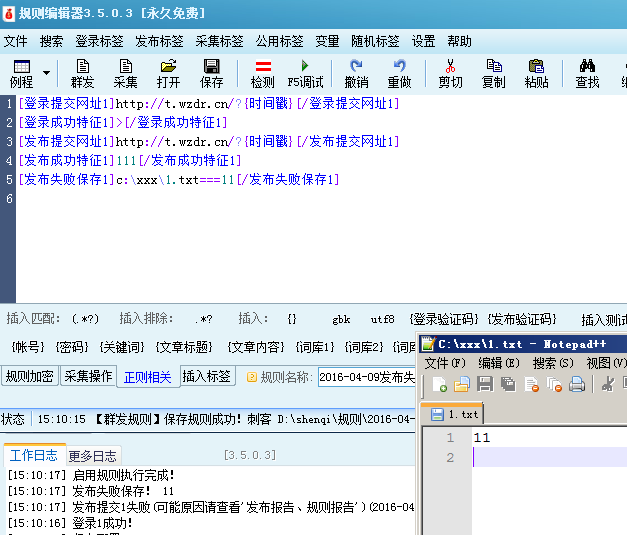Open the 变量 menu
The image size is (627, 535).
coord(327,41)
